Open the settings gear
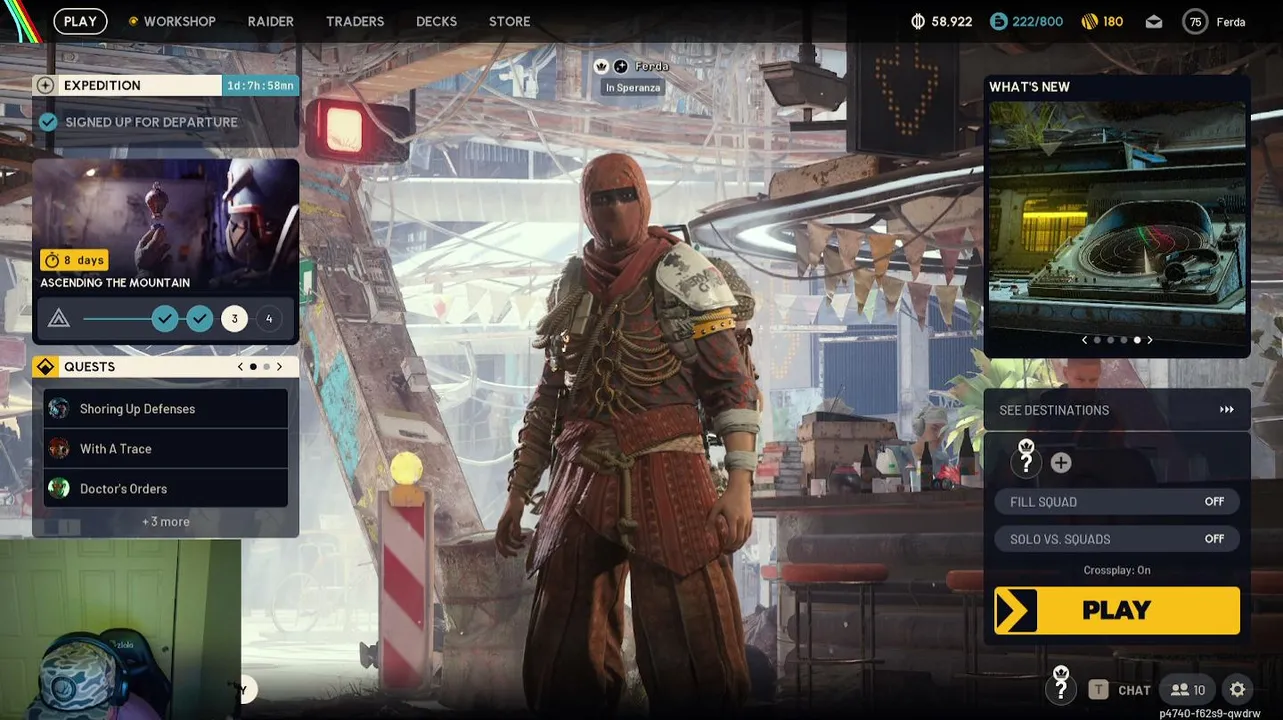This screenshot has height=720, width=1283. 1237,689
